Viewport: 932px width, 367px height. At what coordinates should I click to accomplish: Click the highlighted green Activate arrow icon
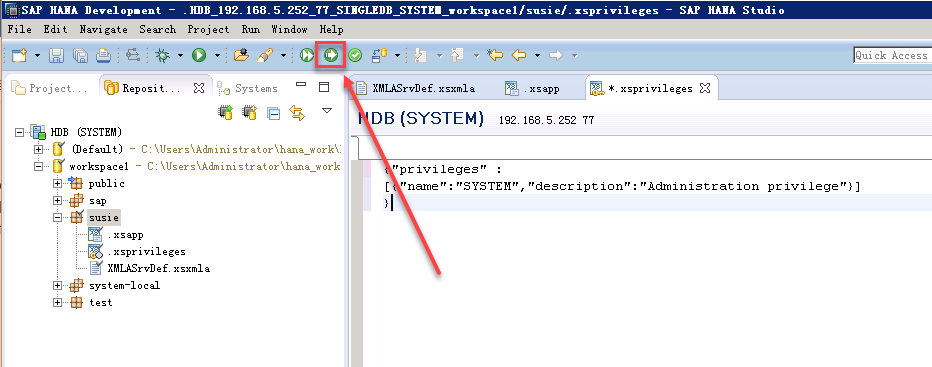coord(330,55)
